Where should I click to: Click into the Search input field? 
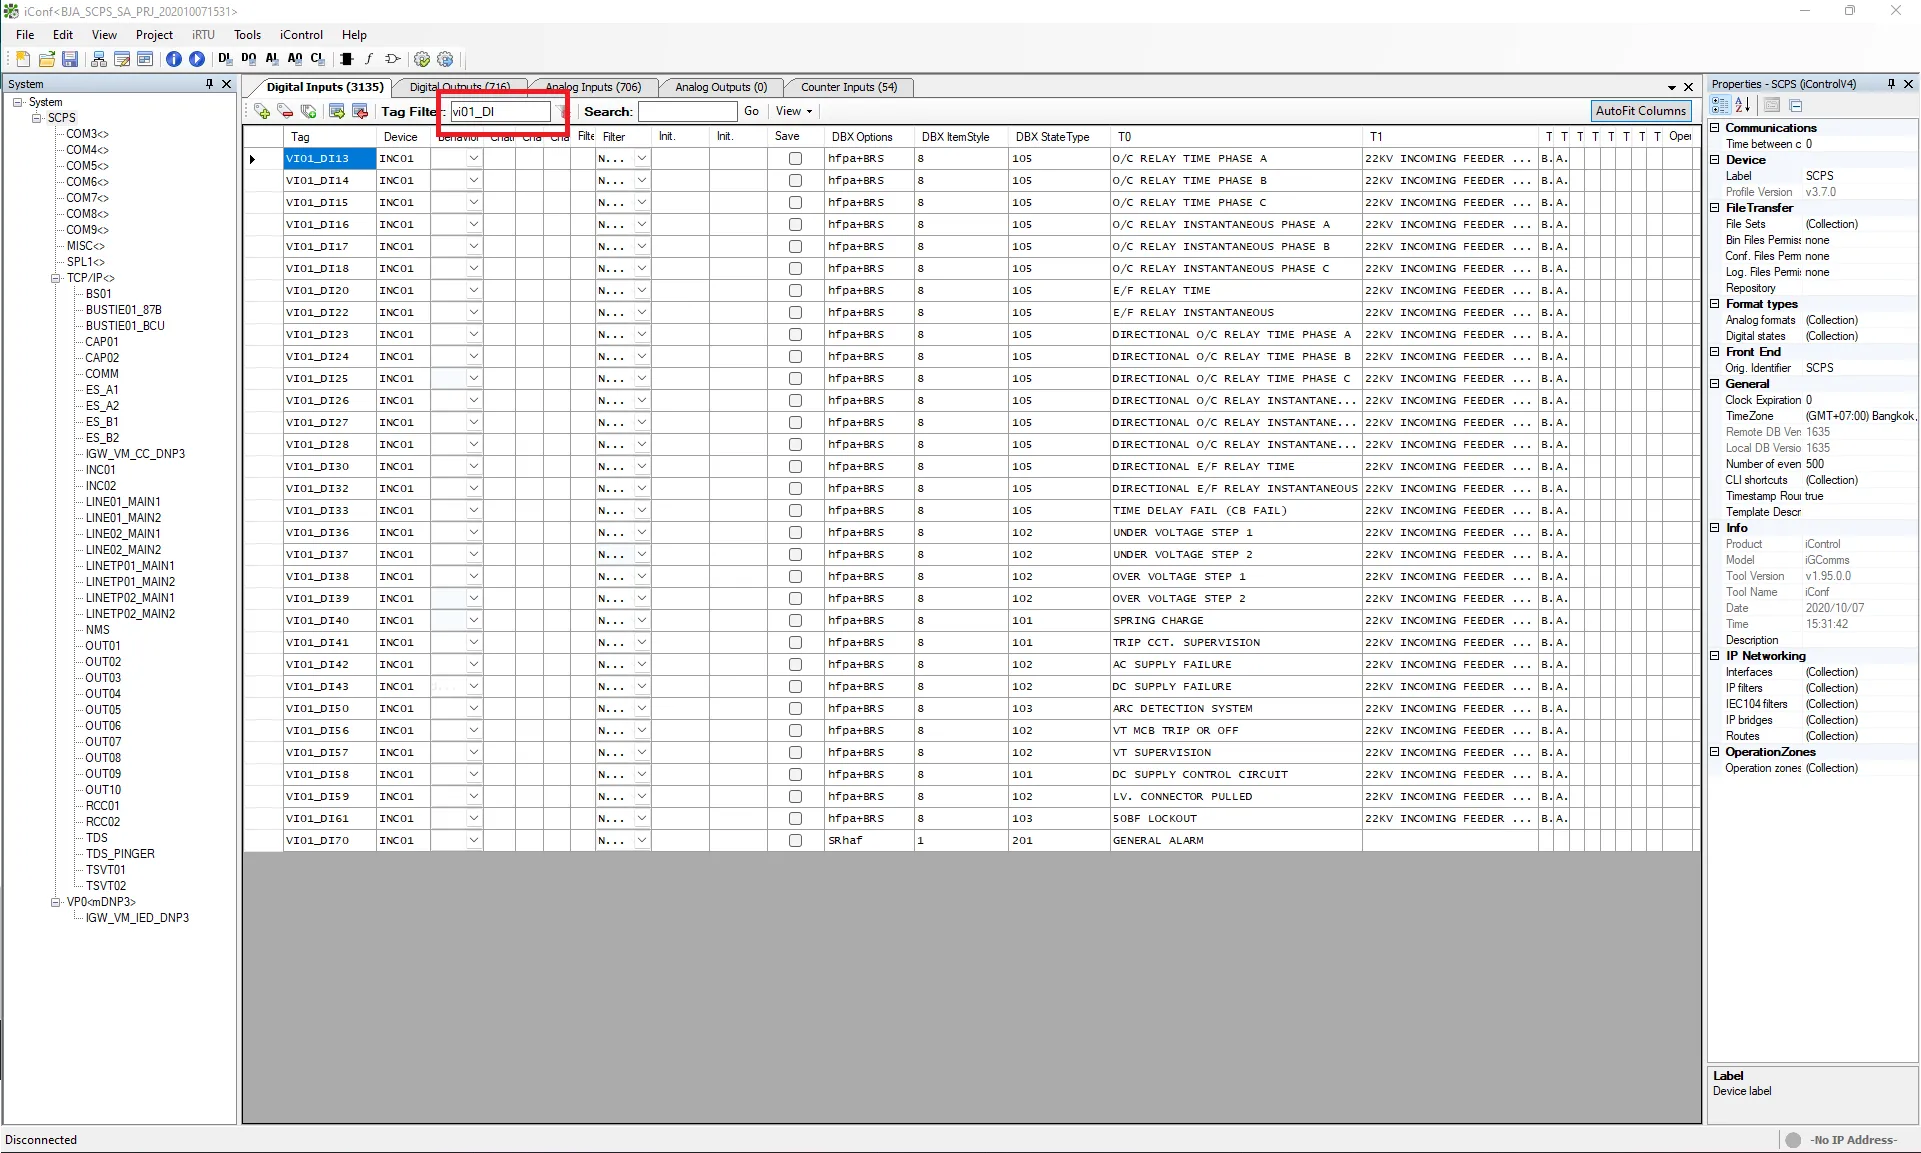[687, 111]
